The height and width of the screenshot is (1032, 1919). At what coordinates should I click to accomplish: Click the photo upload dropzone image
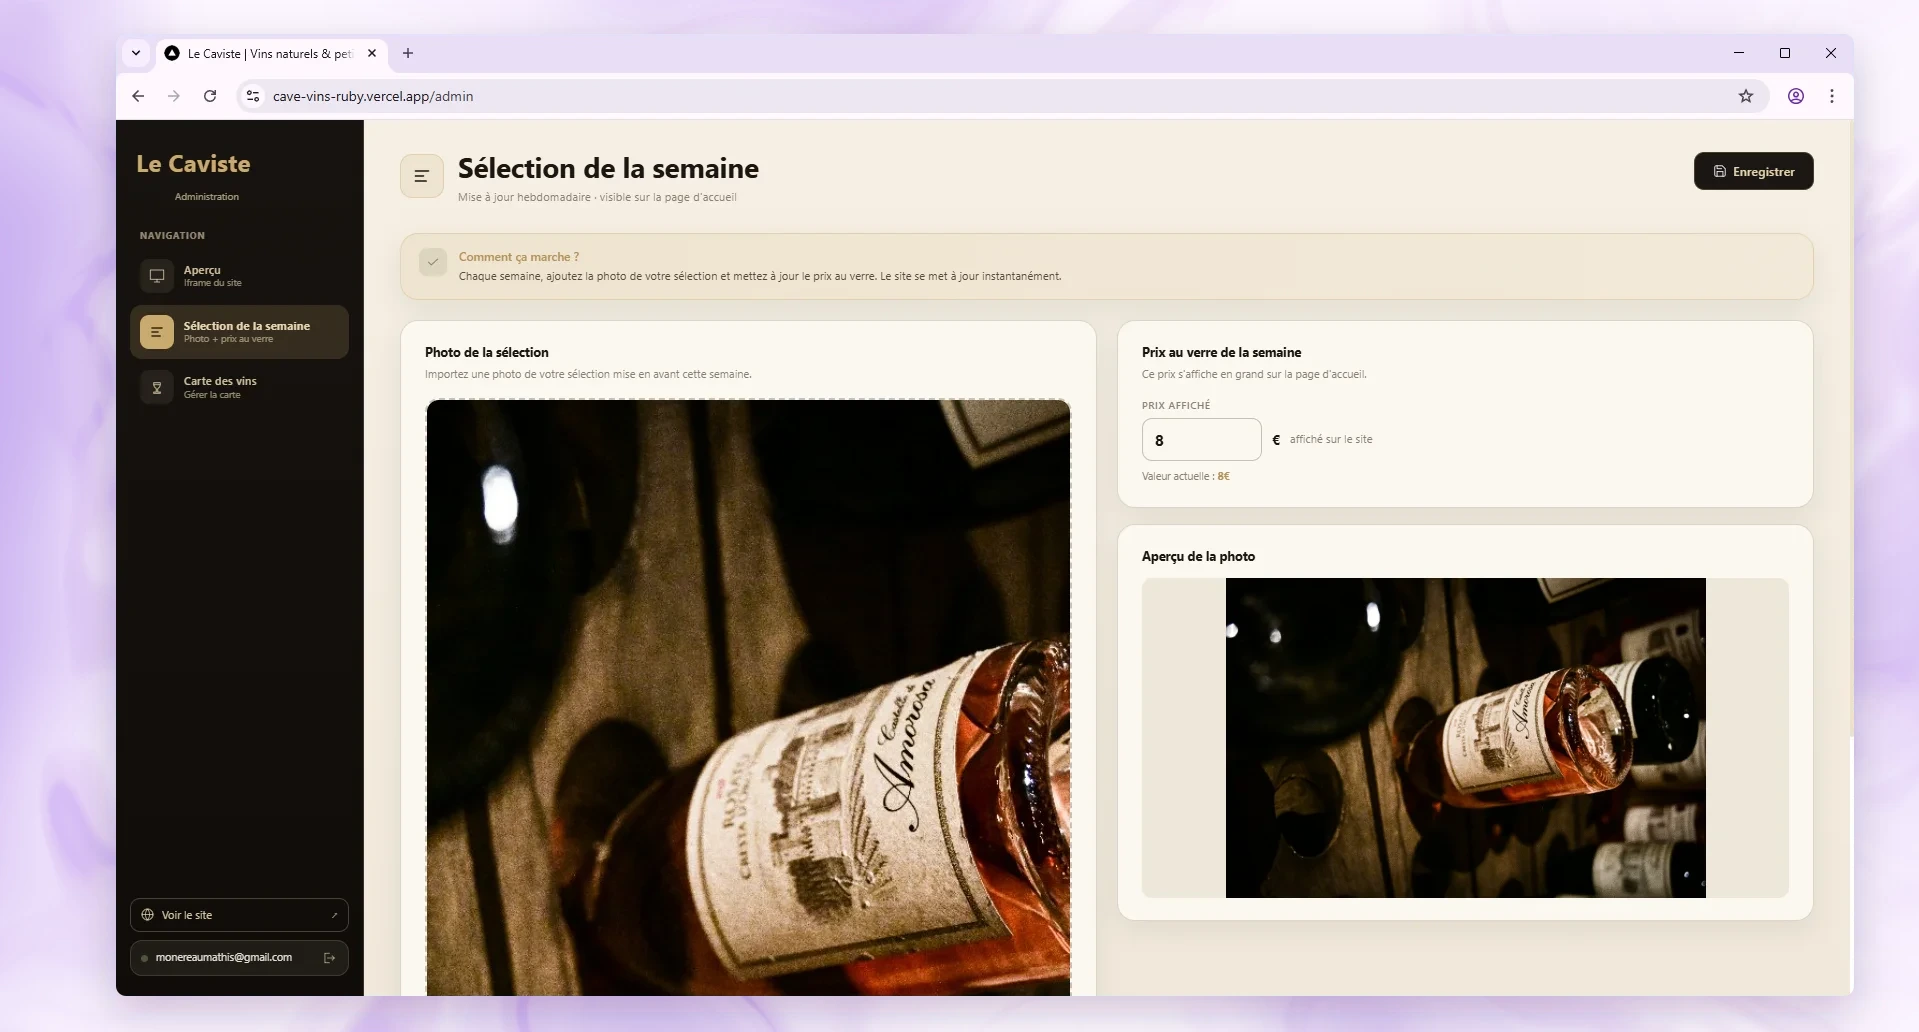(x=748, y=697)
